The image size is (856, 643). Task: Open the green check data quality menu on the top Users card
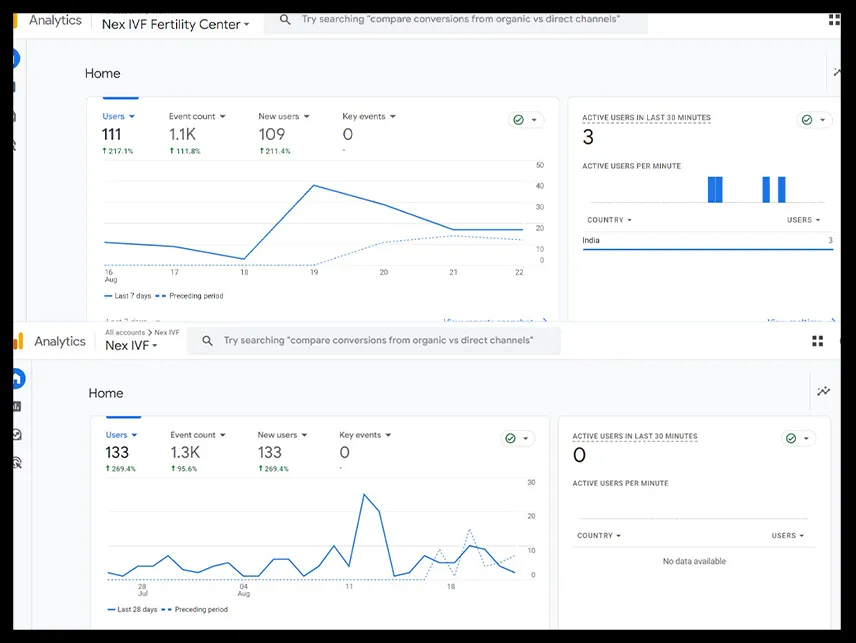[526, 120]
